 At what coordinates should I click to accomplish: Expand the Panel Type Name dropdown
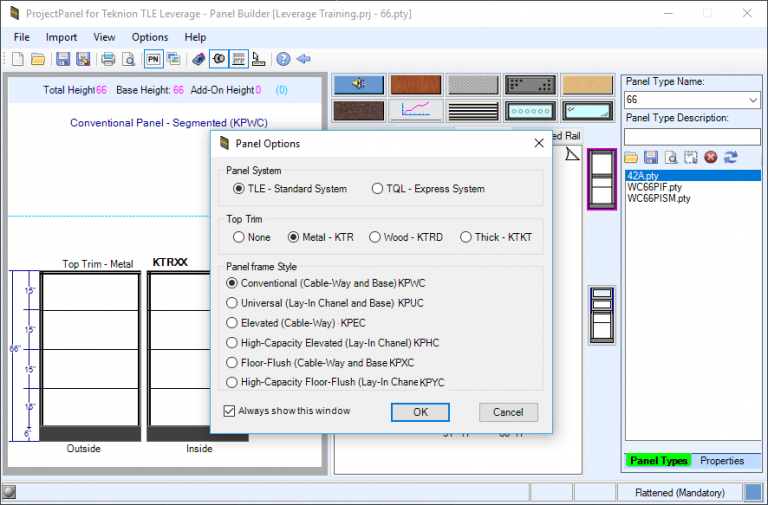coord(752,100)
